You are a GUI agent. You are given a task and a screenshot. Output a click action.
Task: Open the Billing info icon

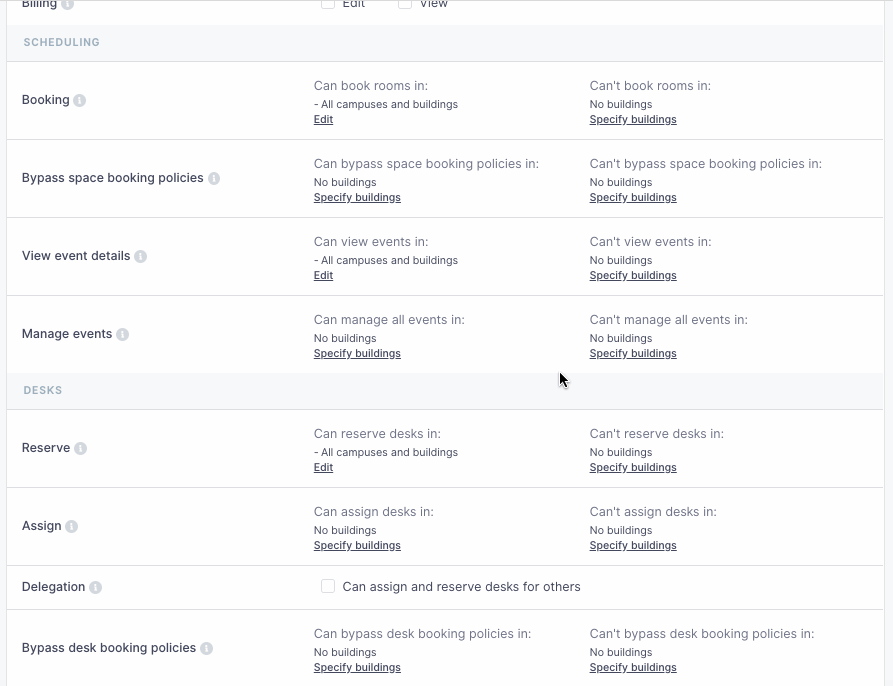coord(65,4)
